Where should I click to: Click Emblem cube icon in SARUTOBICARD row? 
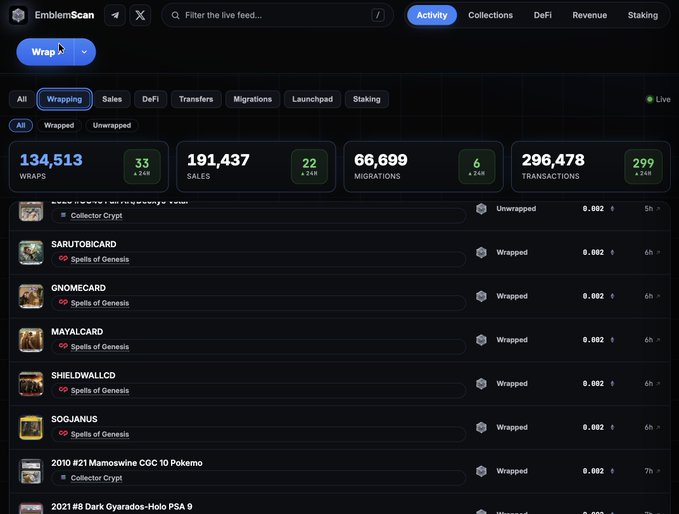[481, 252]
